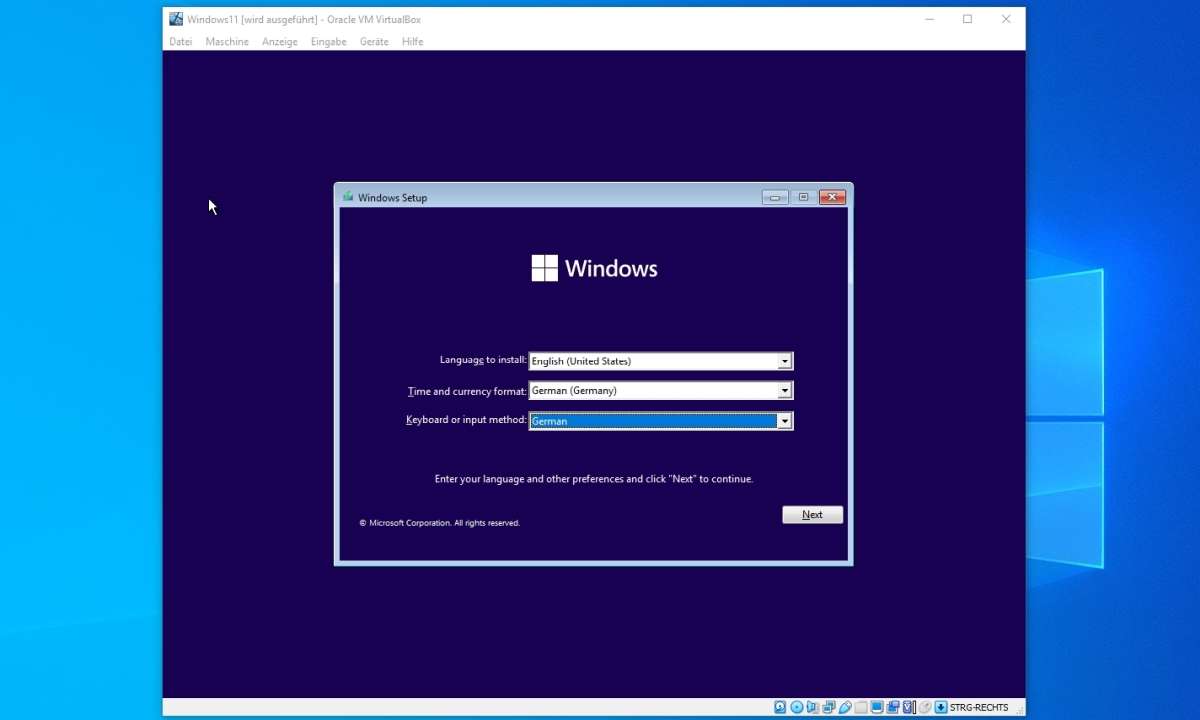Viewport: 1200px width, 720px height.
Task: Open the Geräte menu
Action: (374, 42)
